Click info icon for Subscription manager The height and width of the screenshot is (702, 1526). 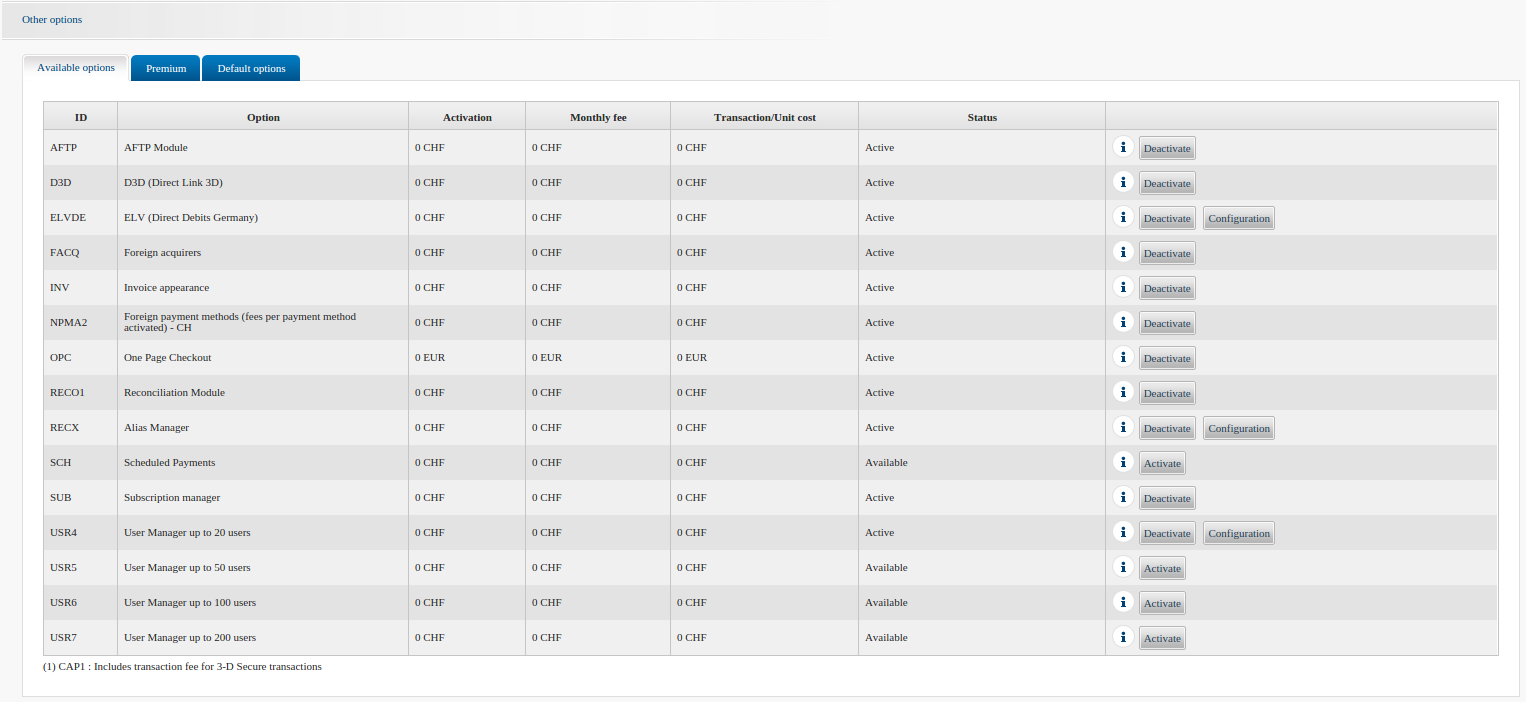1123,498
